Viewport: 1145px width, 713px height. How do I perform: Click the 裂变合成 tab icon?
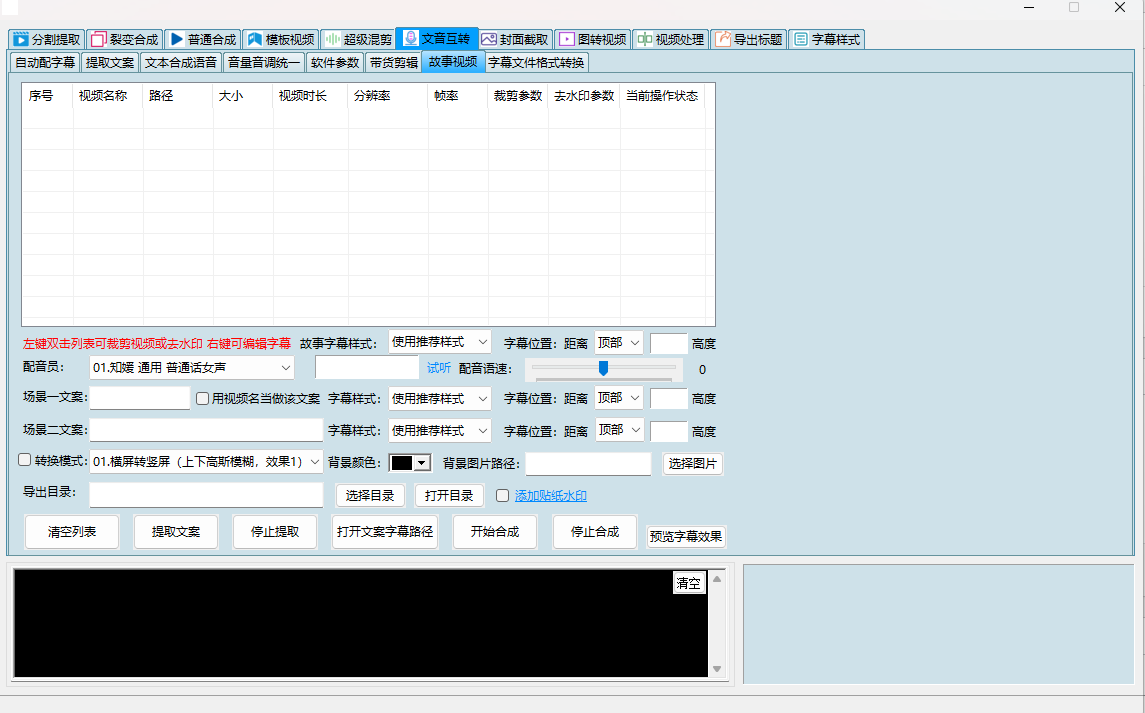(x=98, y=40)
